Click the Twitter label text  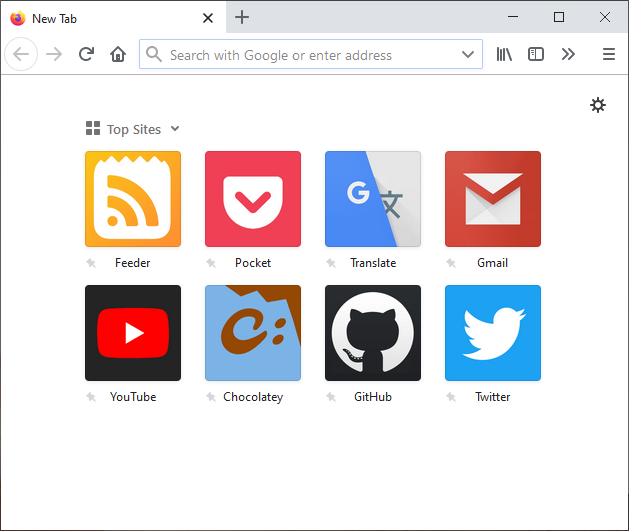(x=492, y=397)
